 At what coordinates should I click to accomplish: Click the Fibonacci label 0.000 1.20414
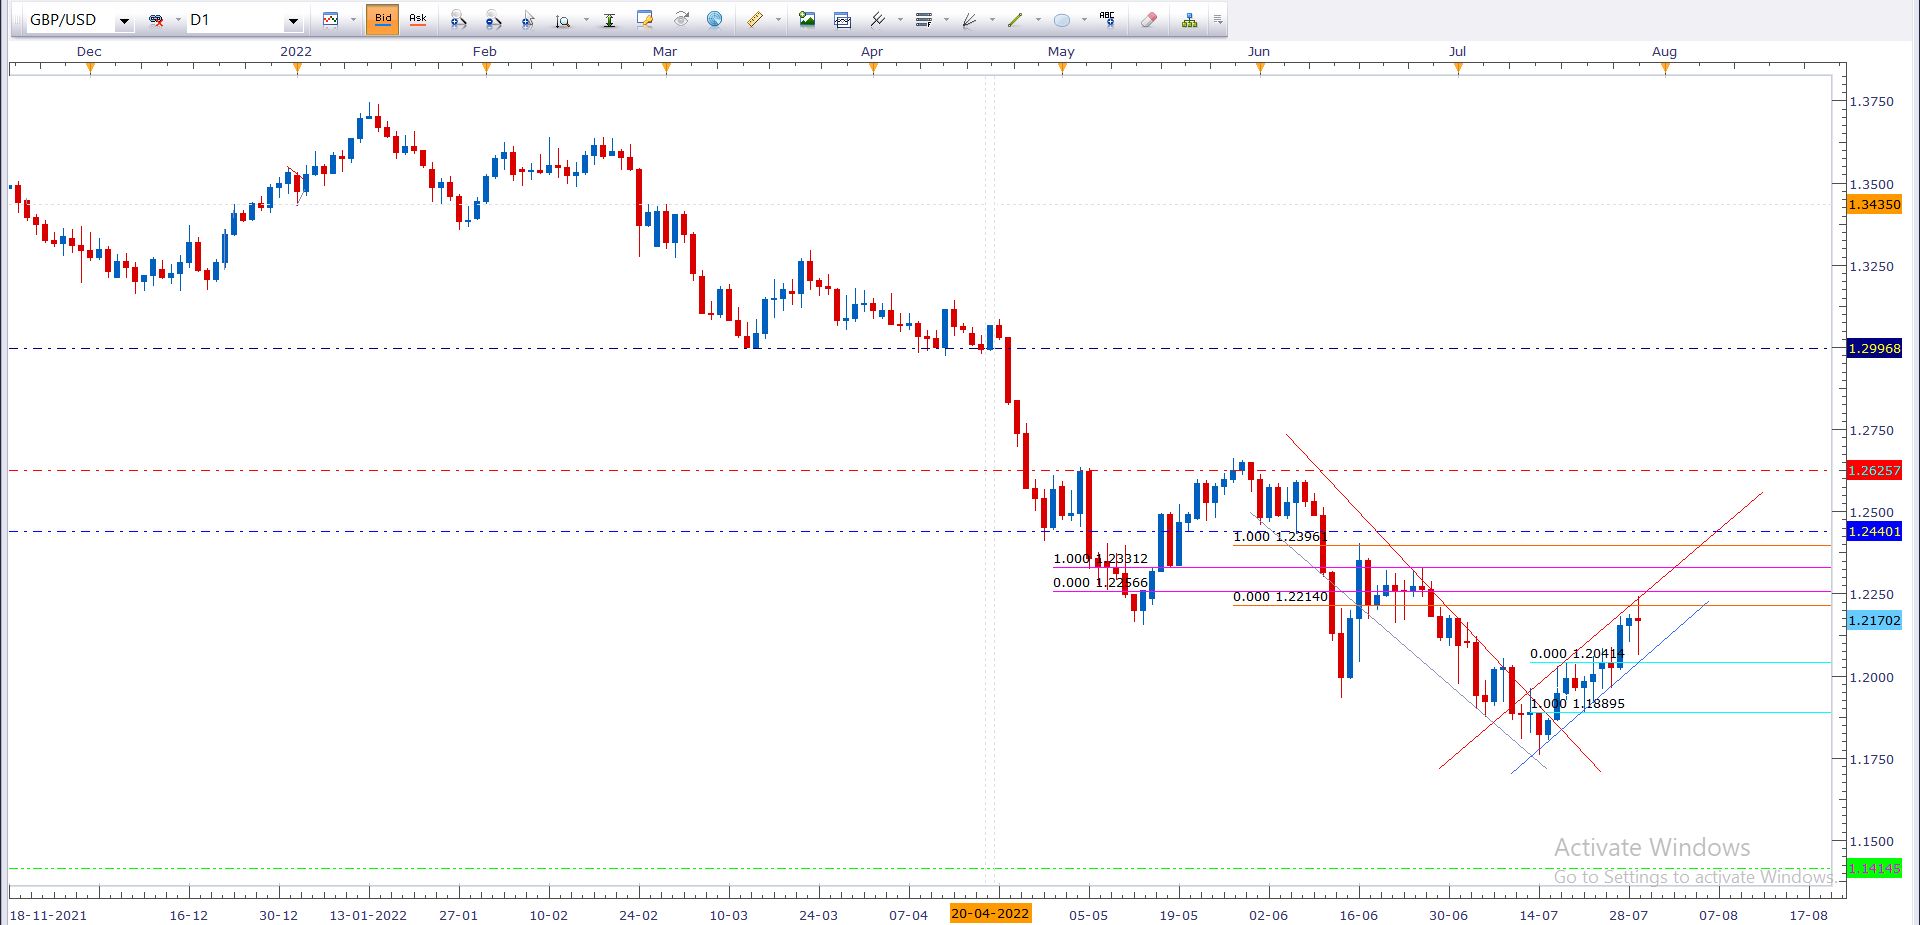1577,654
